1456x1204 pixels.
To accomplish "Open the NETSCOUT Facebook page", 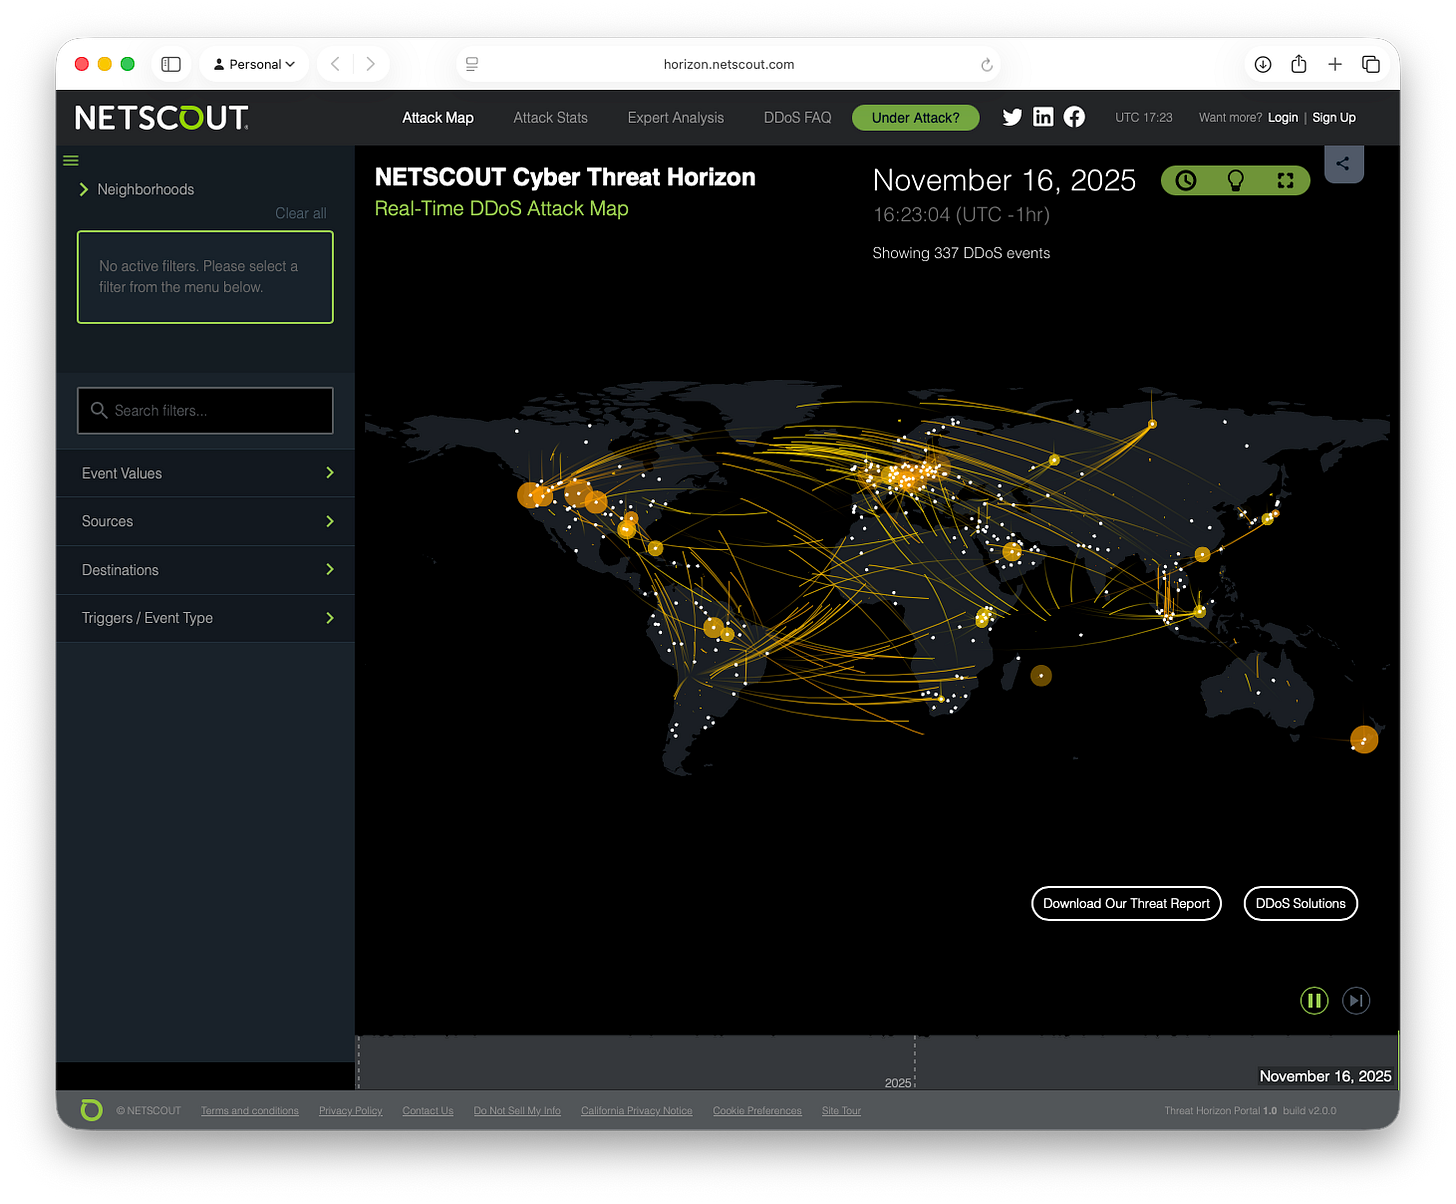I will [x=1074, y=117].
